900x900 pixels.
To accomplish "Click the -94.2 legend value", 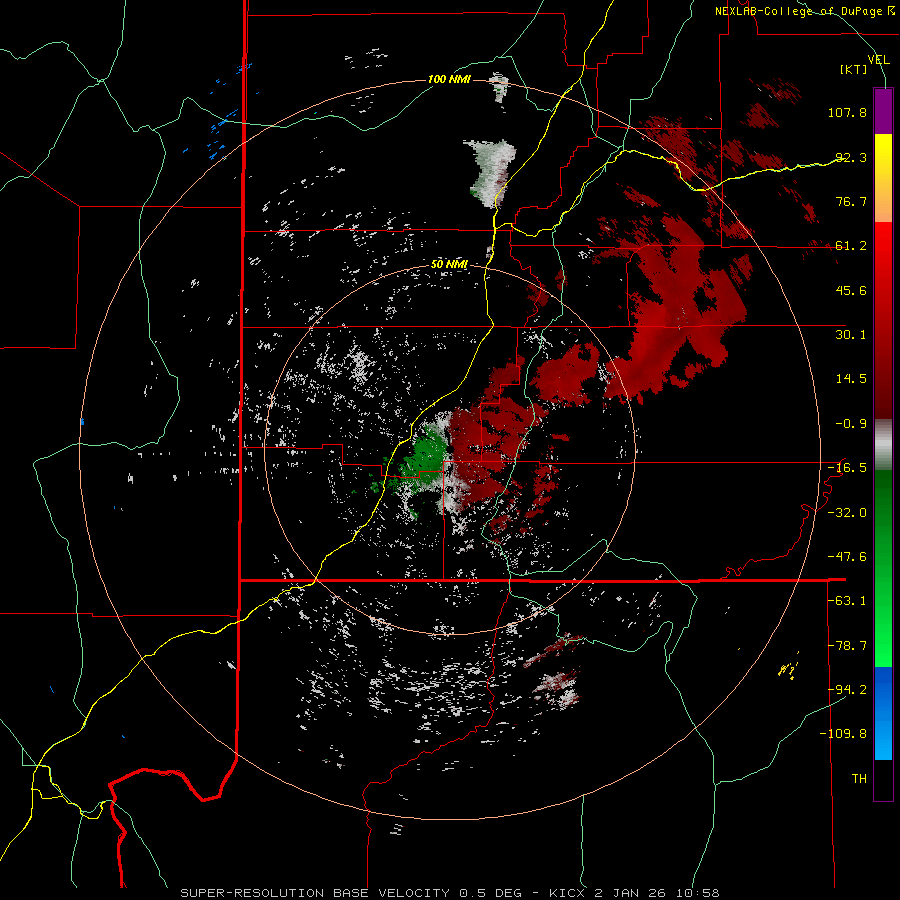I will point(847,689).
